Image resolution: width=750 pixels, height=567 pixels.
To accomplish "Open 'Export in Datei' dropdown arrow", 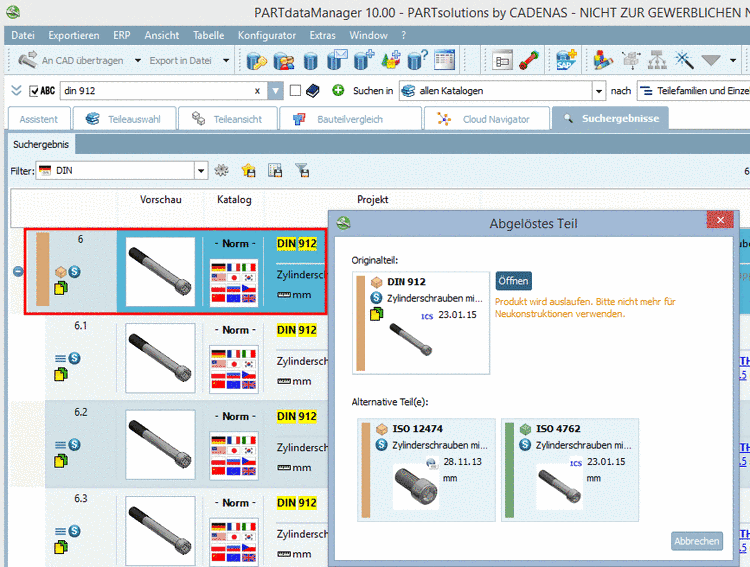I will tap(226, 61).
